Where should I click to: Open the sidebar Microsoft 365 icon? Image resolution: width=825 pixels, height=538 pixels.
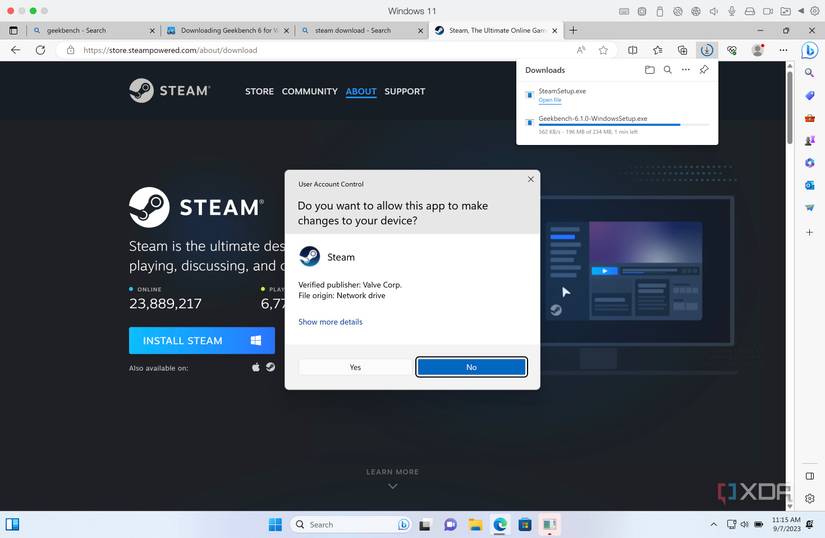click(809, 163)
